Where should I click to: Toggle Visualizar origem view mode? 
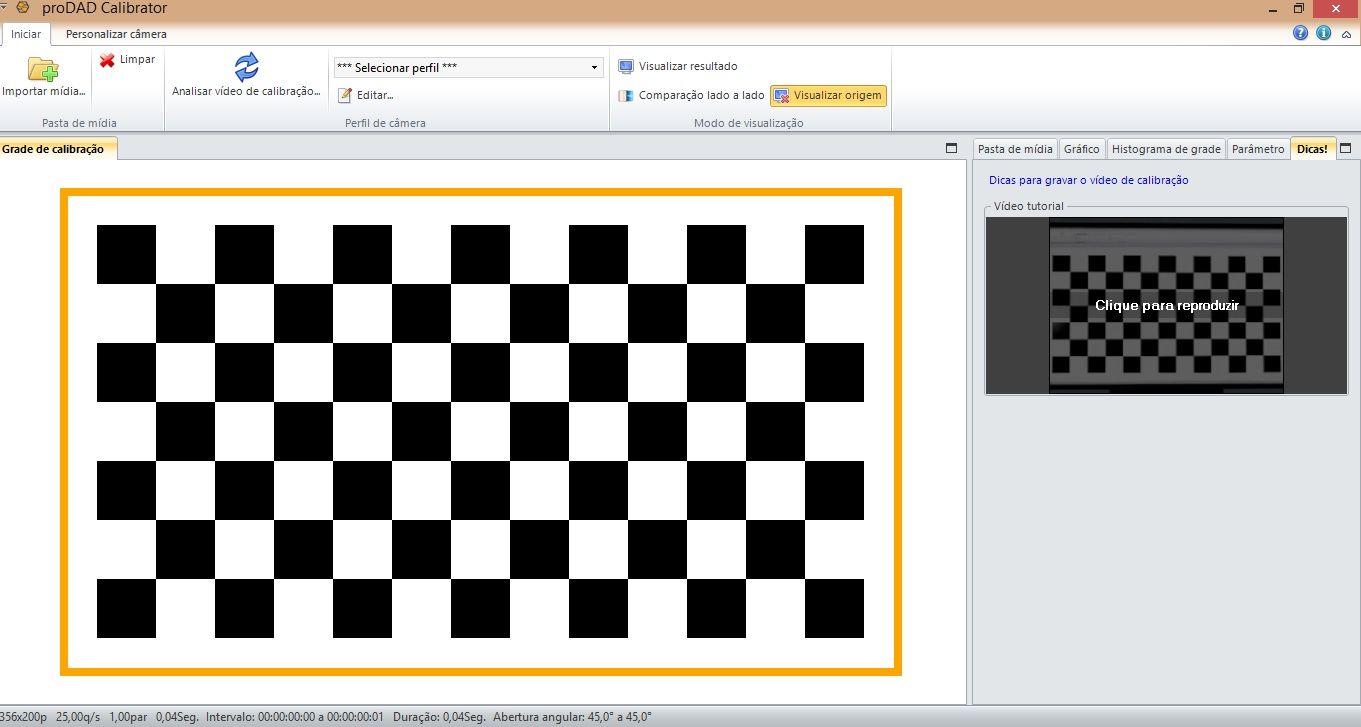[x=828, y=96]
